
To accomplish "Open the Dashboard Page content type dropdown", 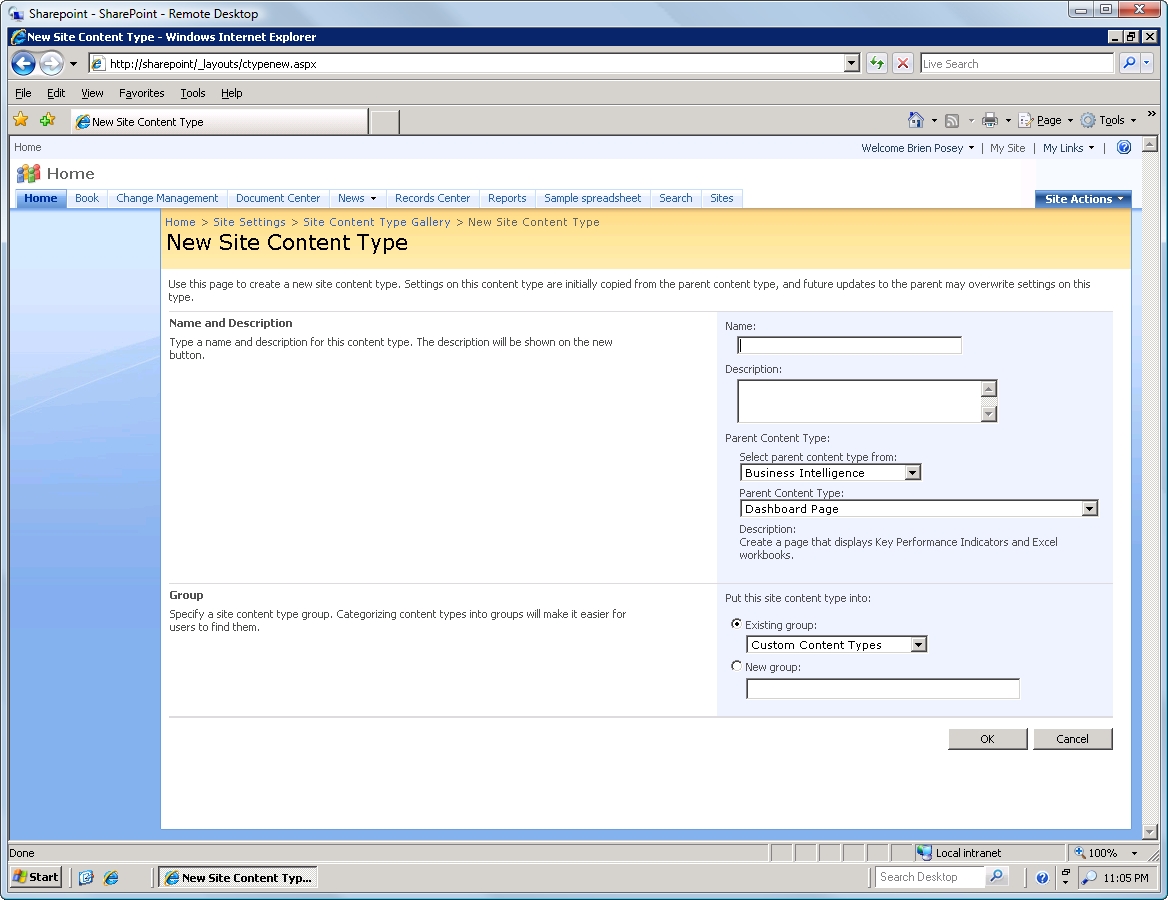I will click(x=1089, y=509).
